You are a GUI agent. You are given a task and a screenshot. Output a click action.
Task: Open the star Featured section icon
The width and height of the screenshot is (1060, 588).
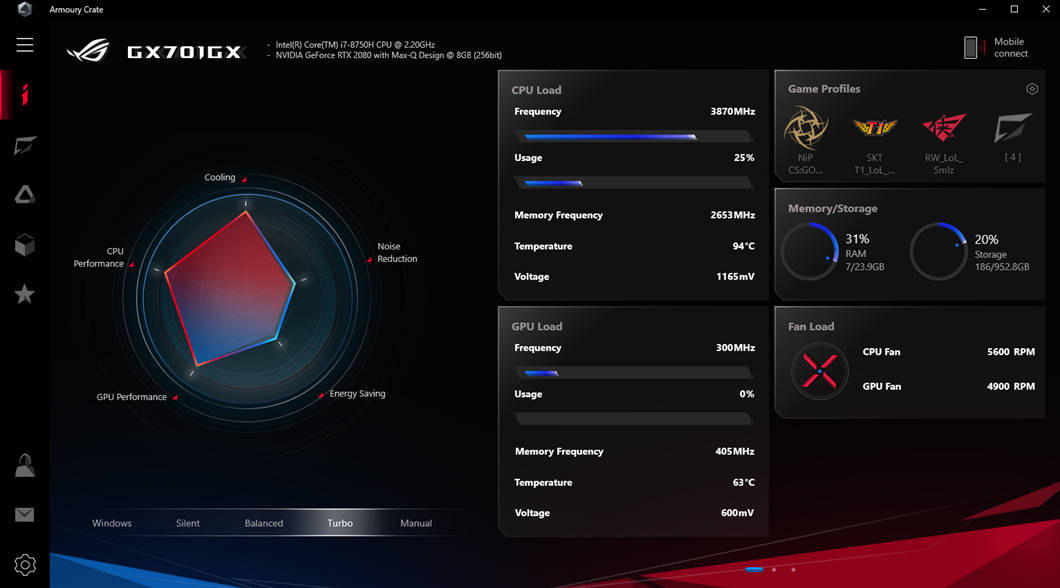pos(24,294)
